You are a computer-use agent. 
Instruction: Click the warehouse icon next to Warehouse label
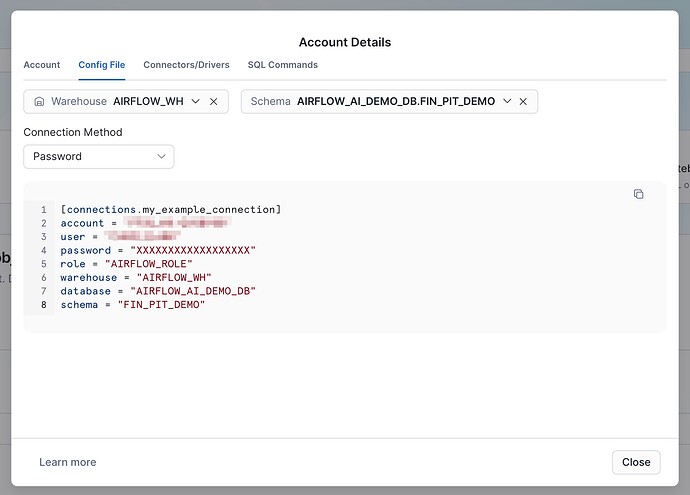point(39,102)
